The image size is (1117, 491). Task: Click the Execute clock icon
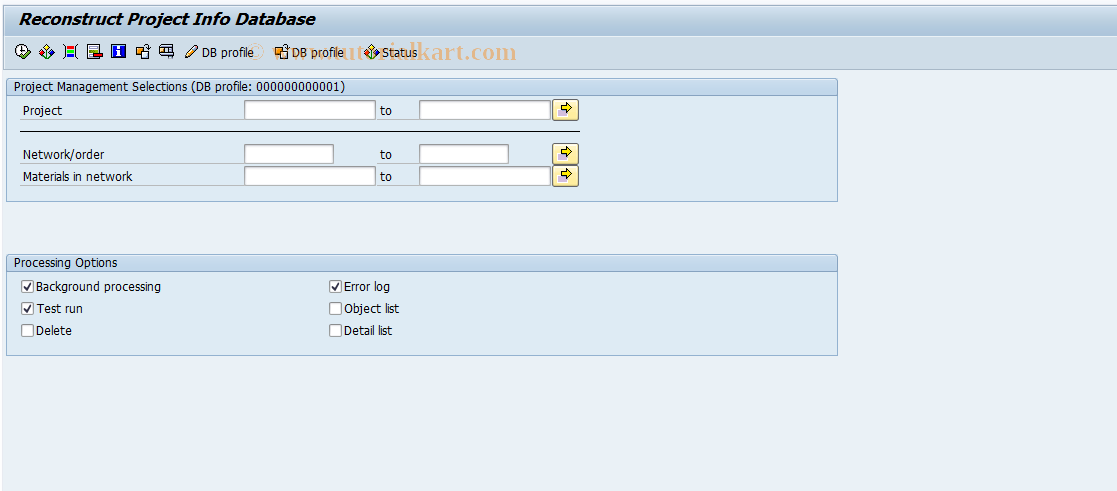click(x=23, y=51)
